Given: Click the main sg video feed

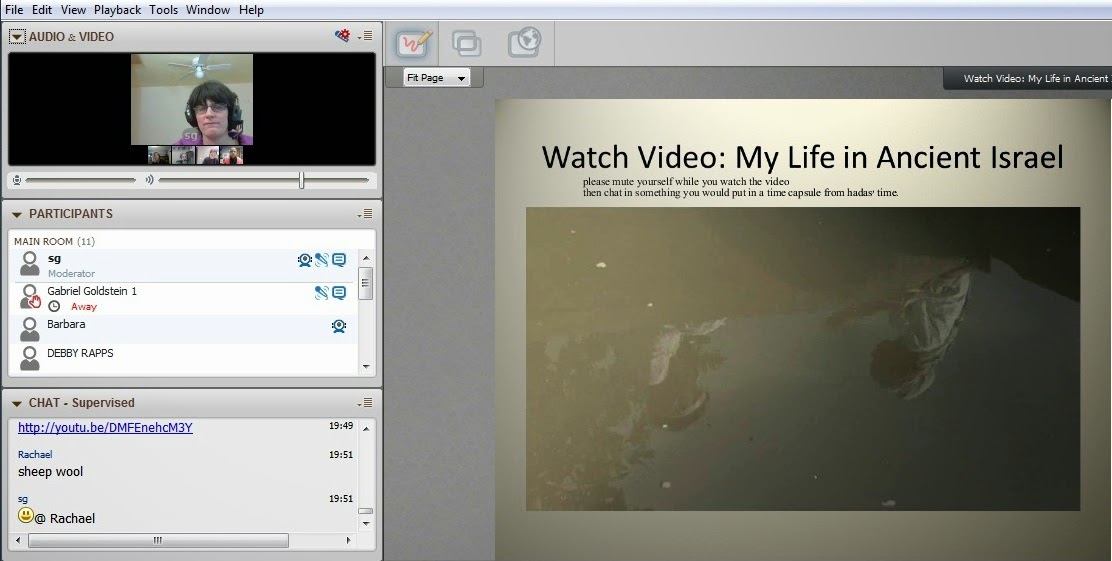Looking at the screenshot, I should click(x=191, y=99).
